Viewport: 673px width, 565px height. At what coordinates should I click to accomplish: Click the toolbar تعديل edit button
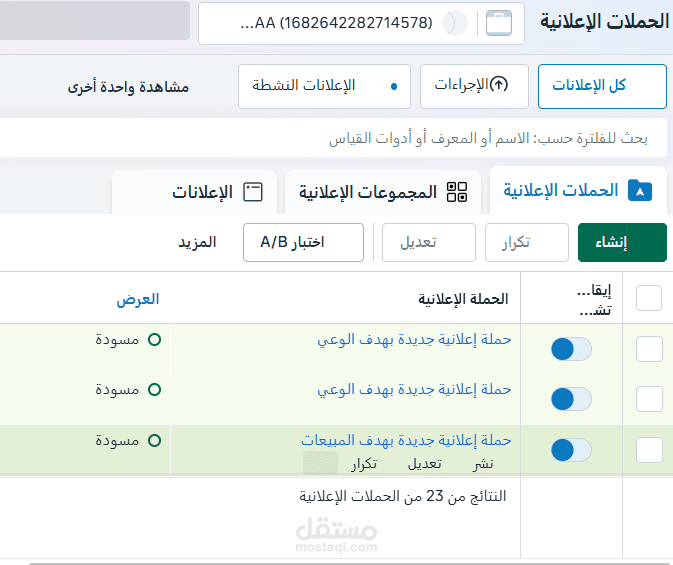point(428,242)
